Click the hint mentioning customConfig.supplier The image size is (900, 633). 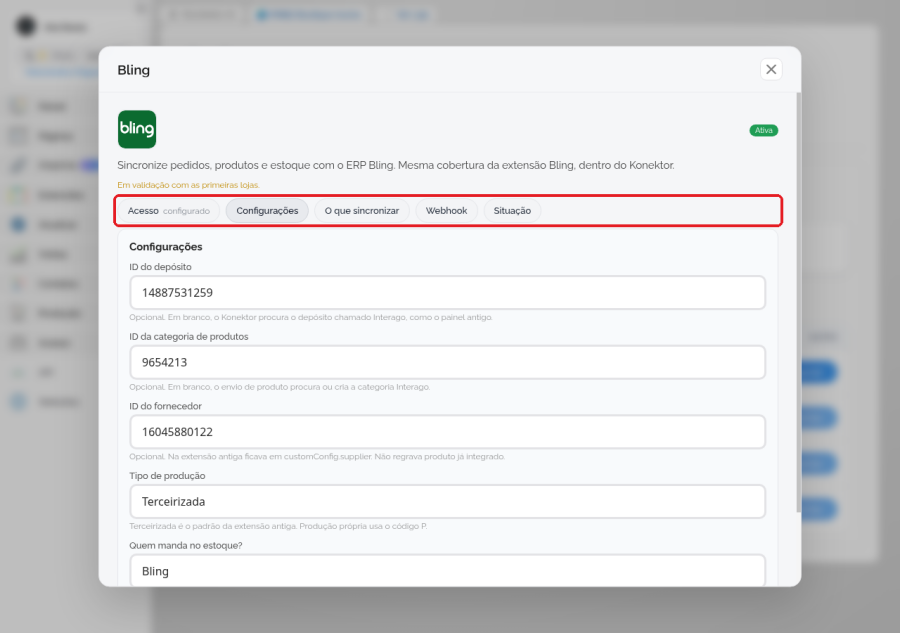point(317,457)
